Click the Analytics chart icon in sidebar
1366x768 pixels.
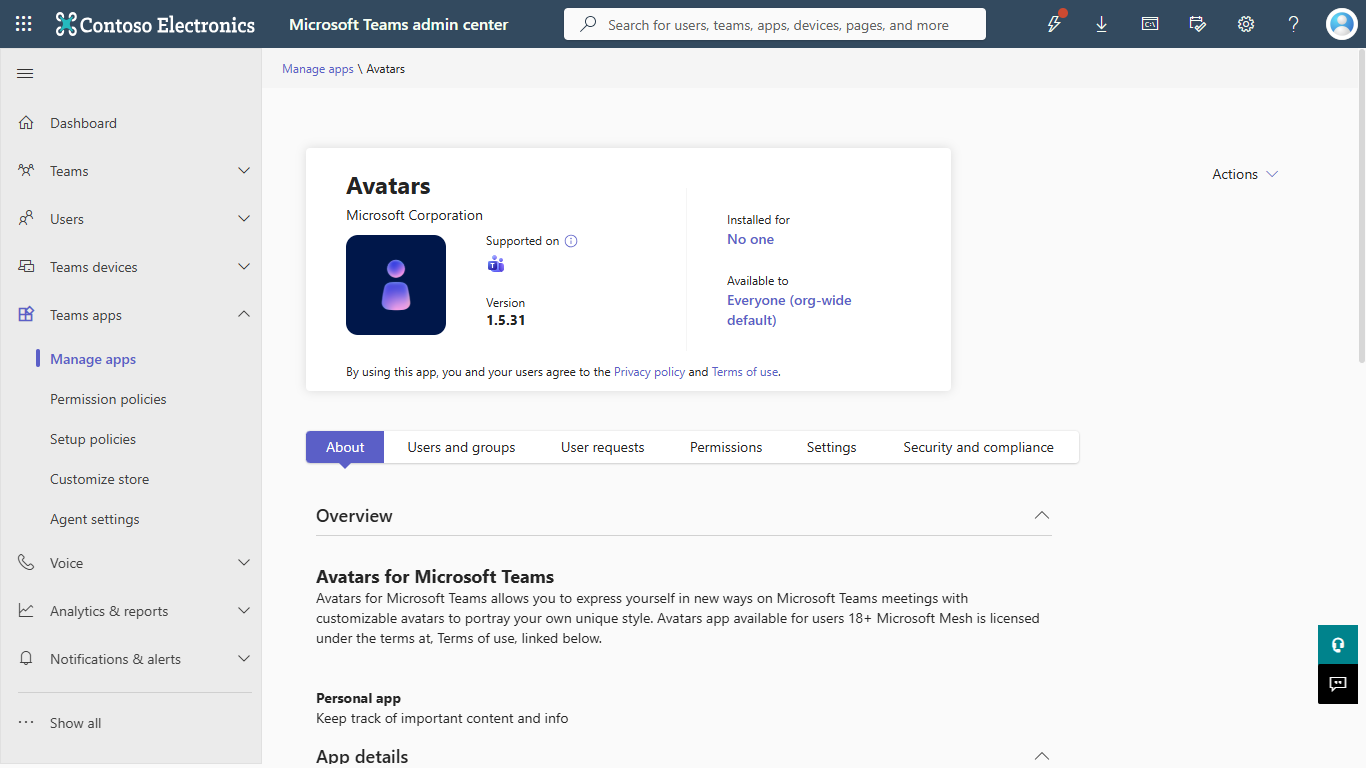(x=26, y=611)
